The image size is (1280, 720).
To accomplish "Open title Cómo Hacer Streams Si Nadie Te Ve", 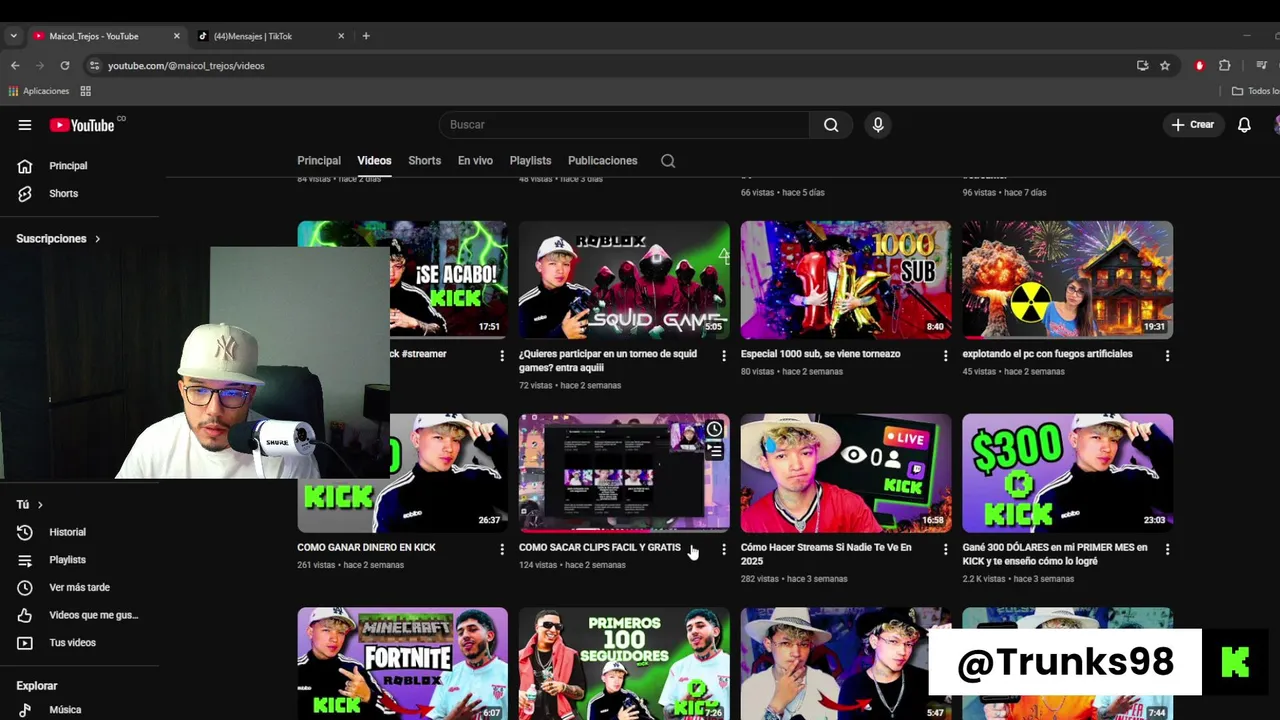I will click(826, 554).
